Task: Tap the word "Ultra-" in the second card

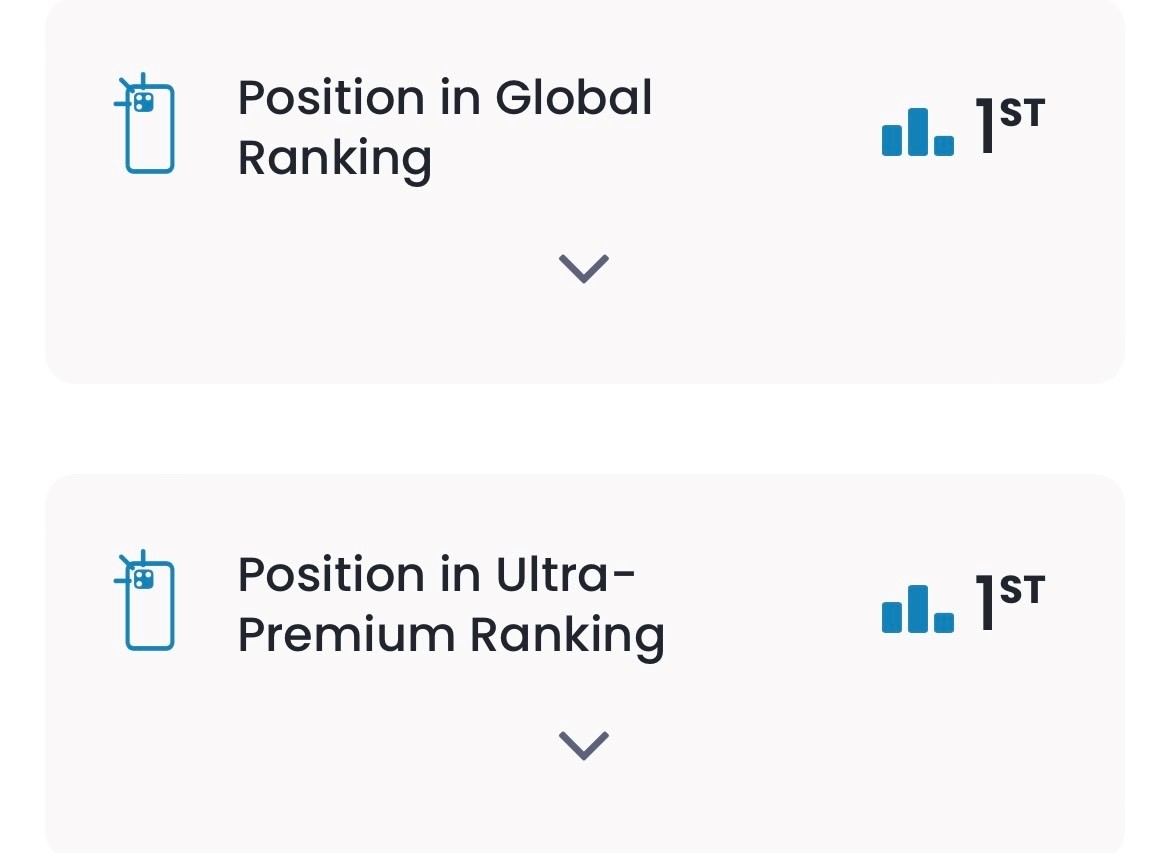Action: (566, 575)
